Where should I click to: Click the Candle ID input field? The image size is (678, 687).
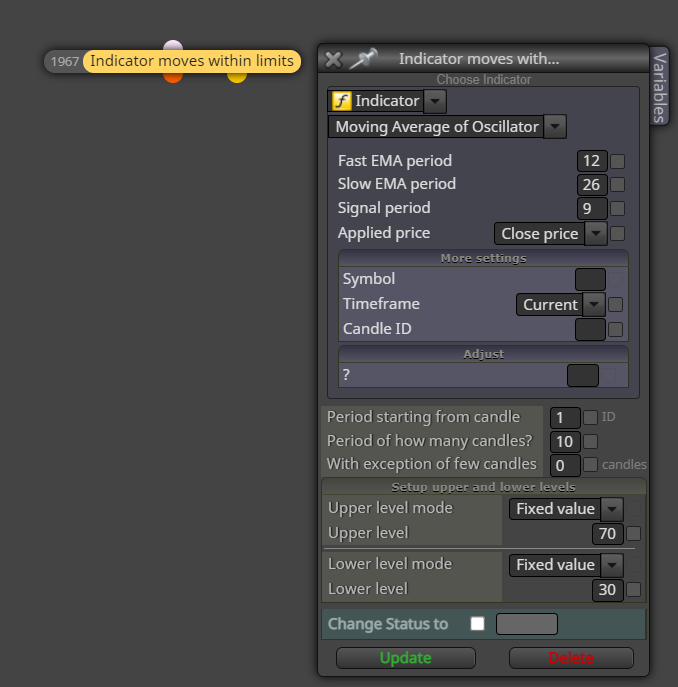[590, 329]
